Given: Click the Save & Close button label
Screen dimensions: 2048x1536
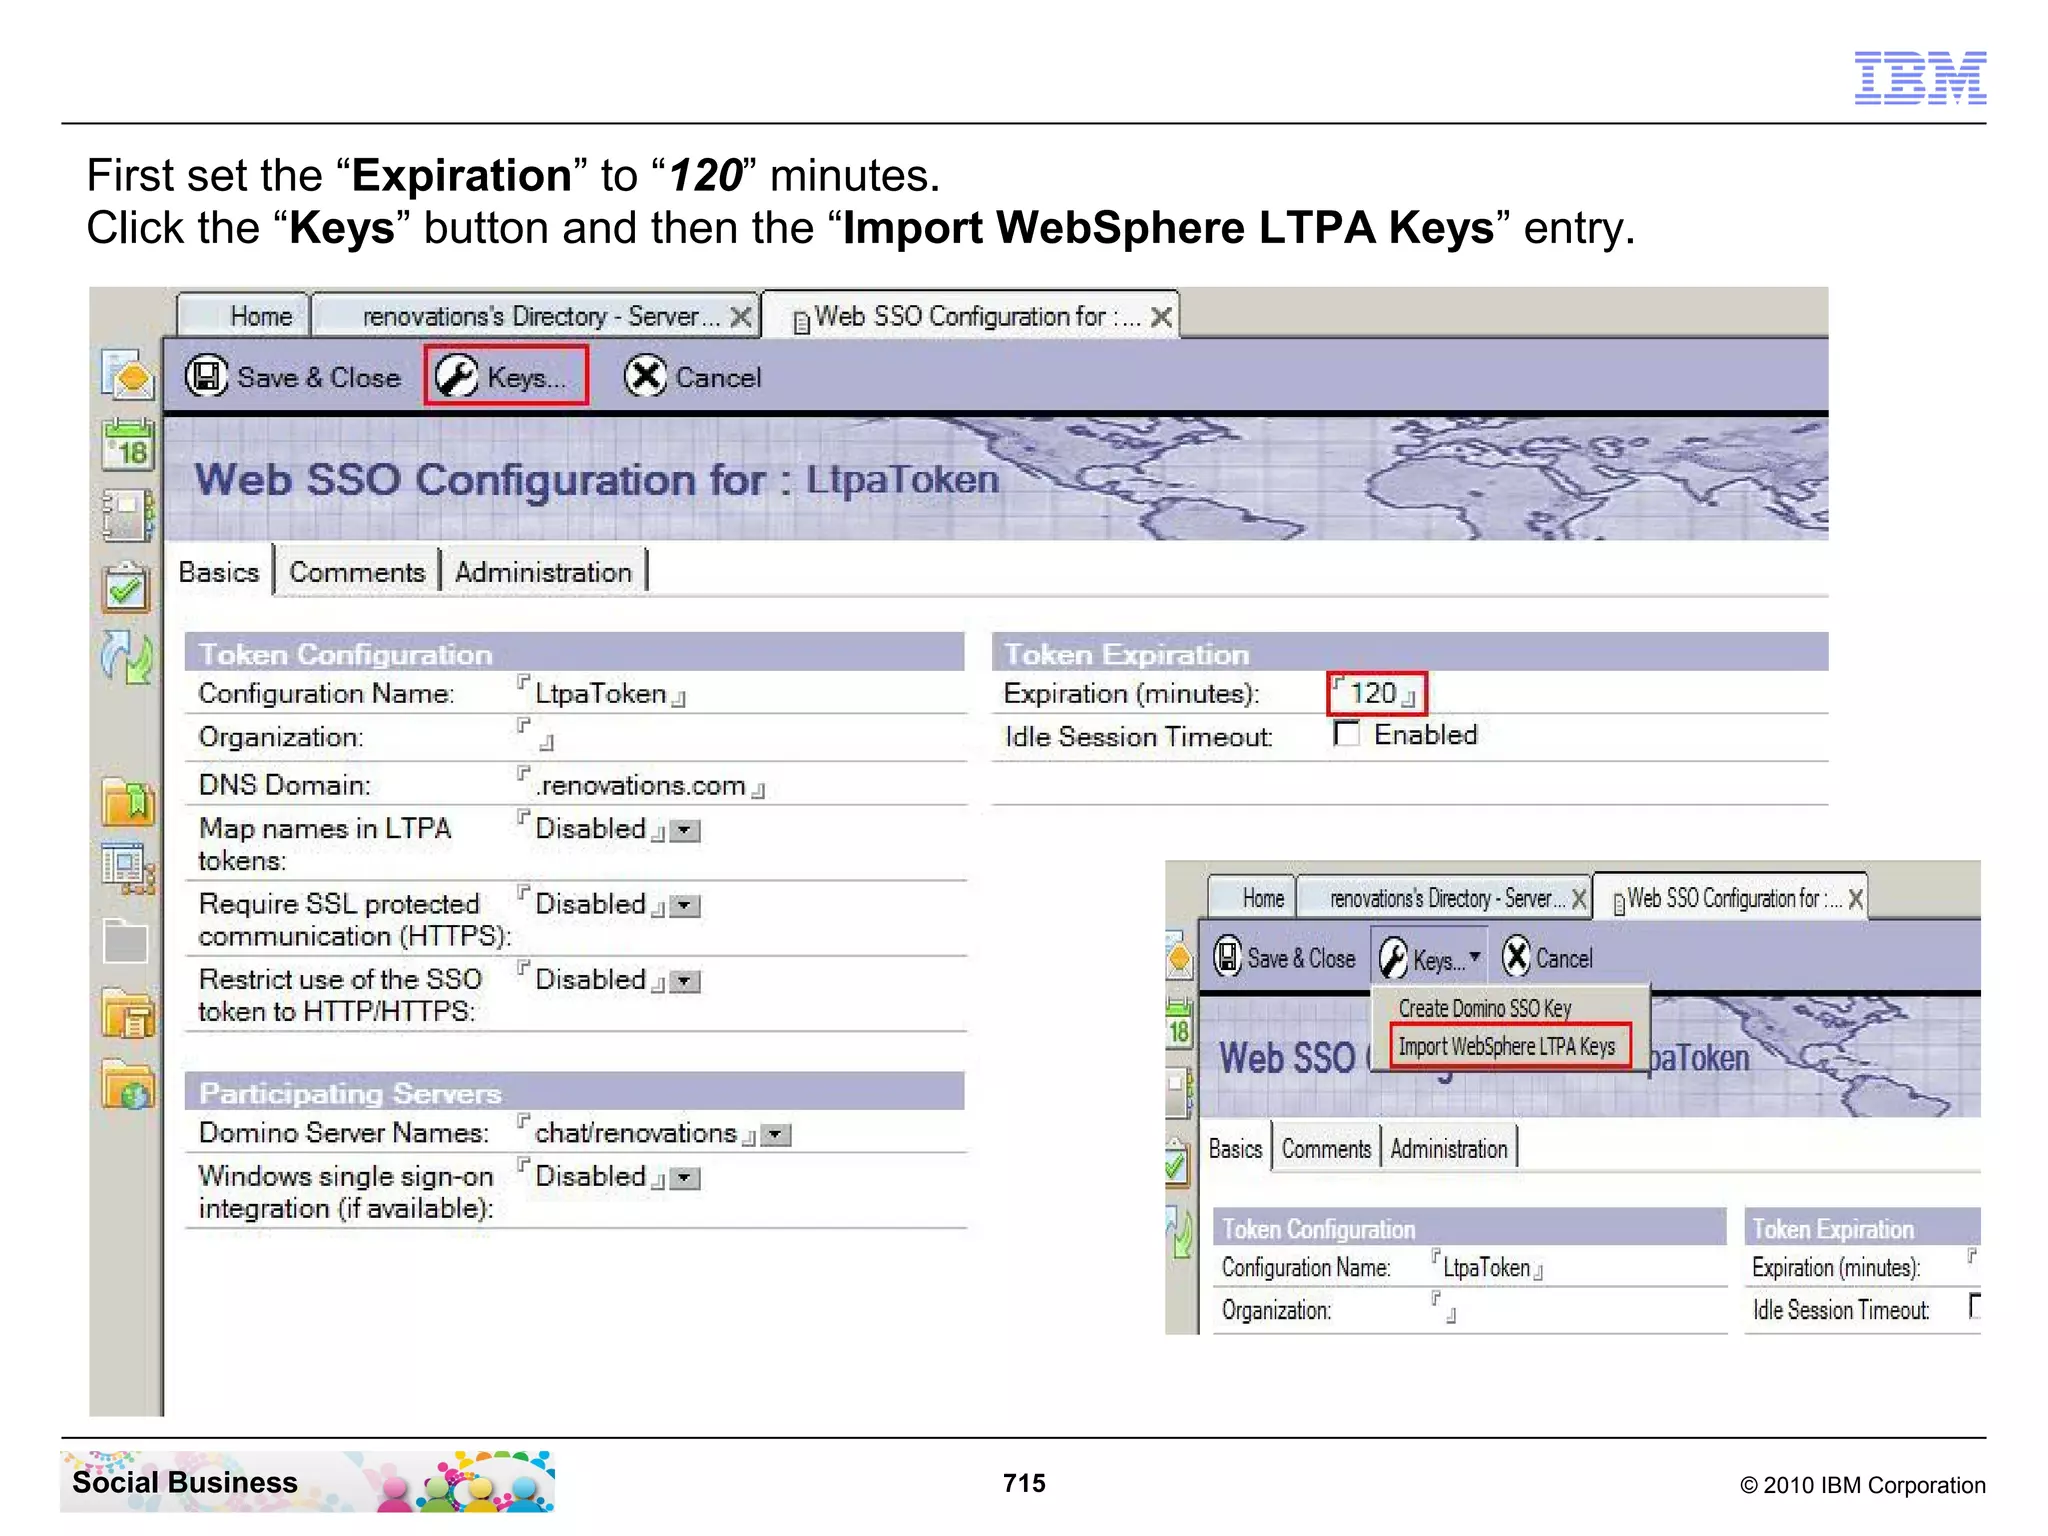Looking at the screenshot, I should point(318,377).
